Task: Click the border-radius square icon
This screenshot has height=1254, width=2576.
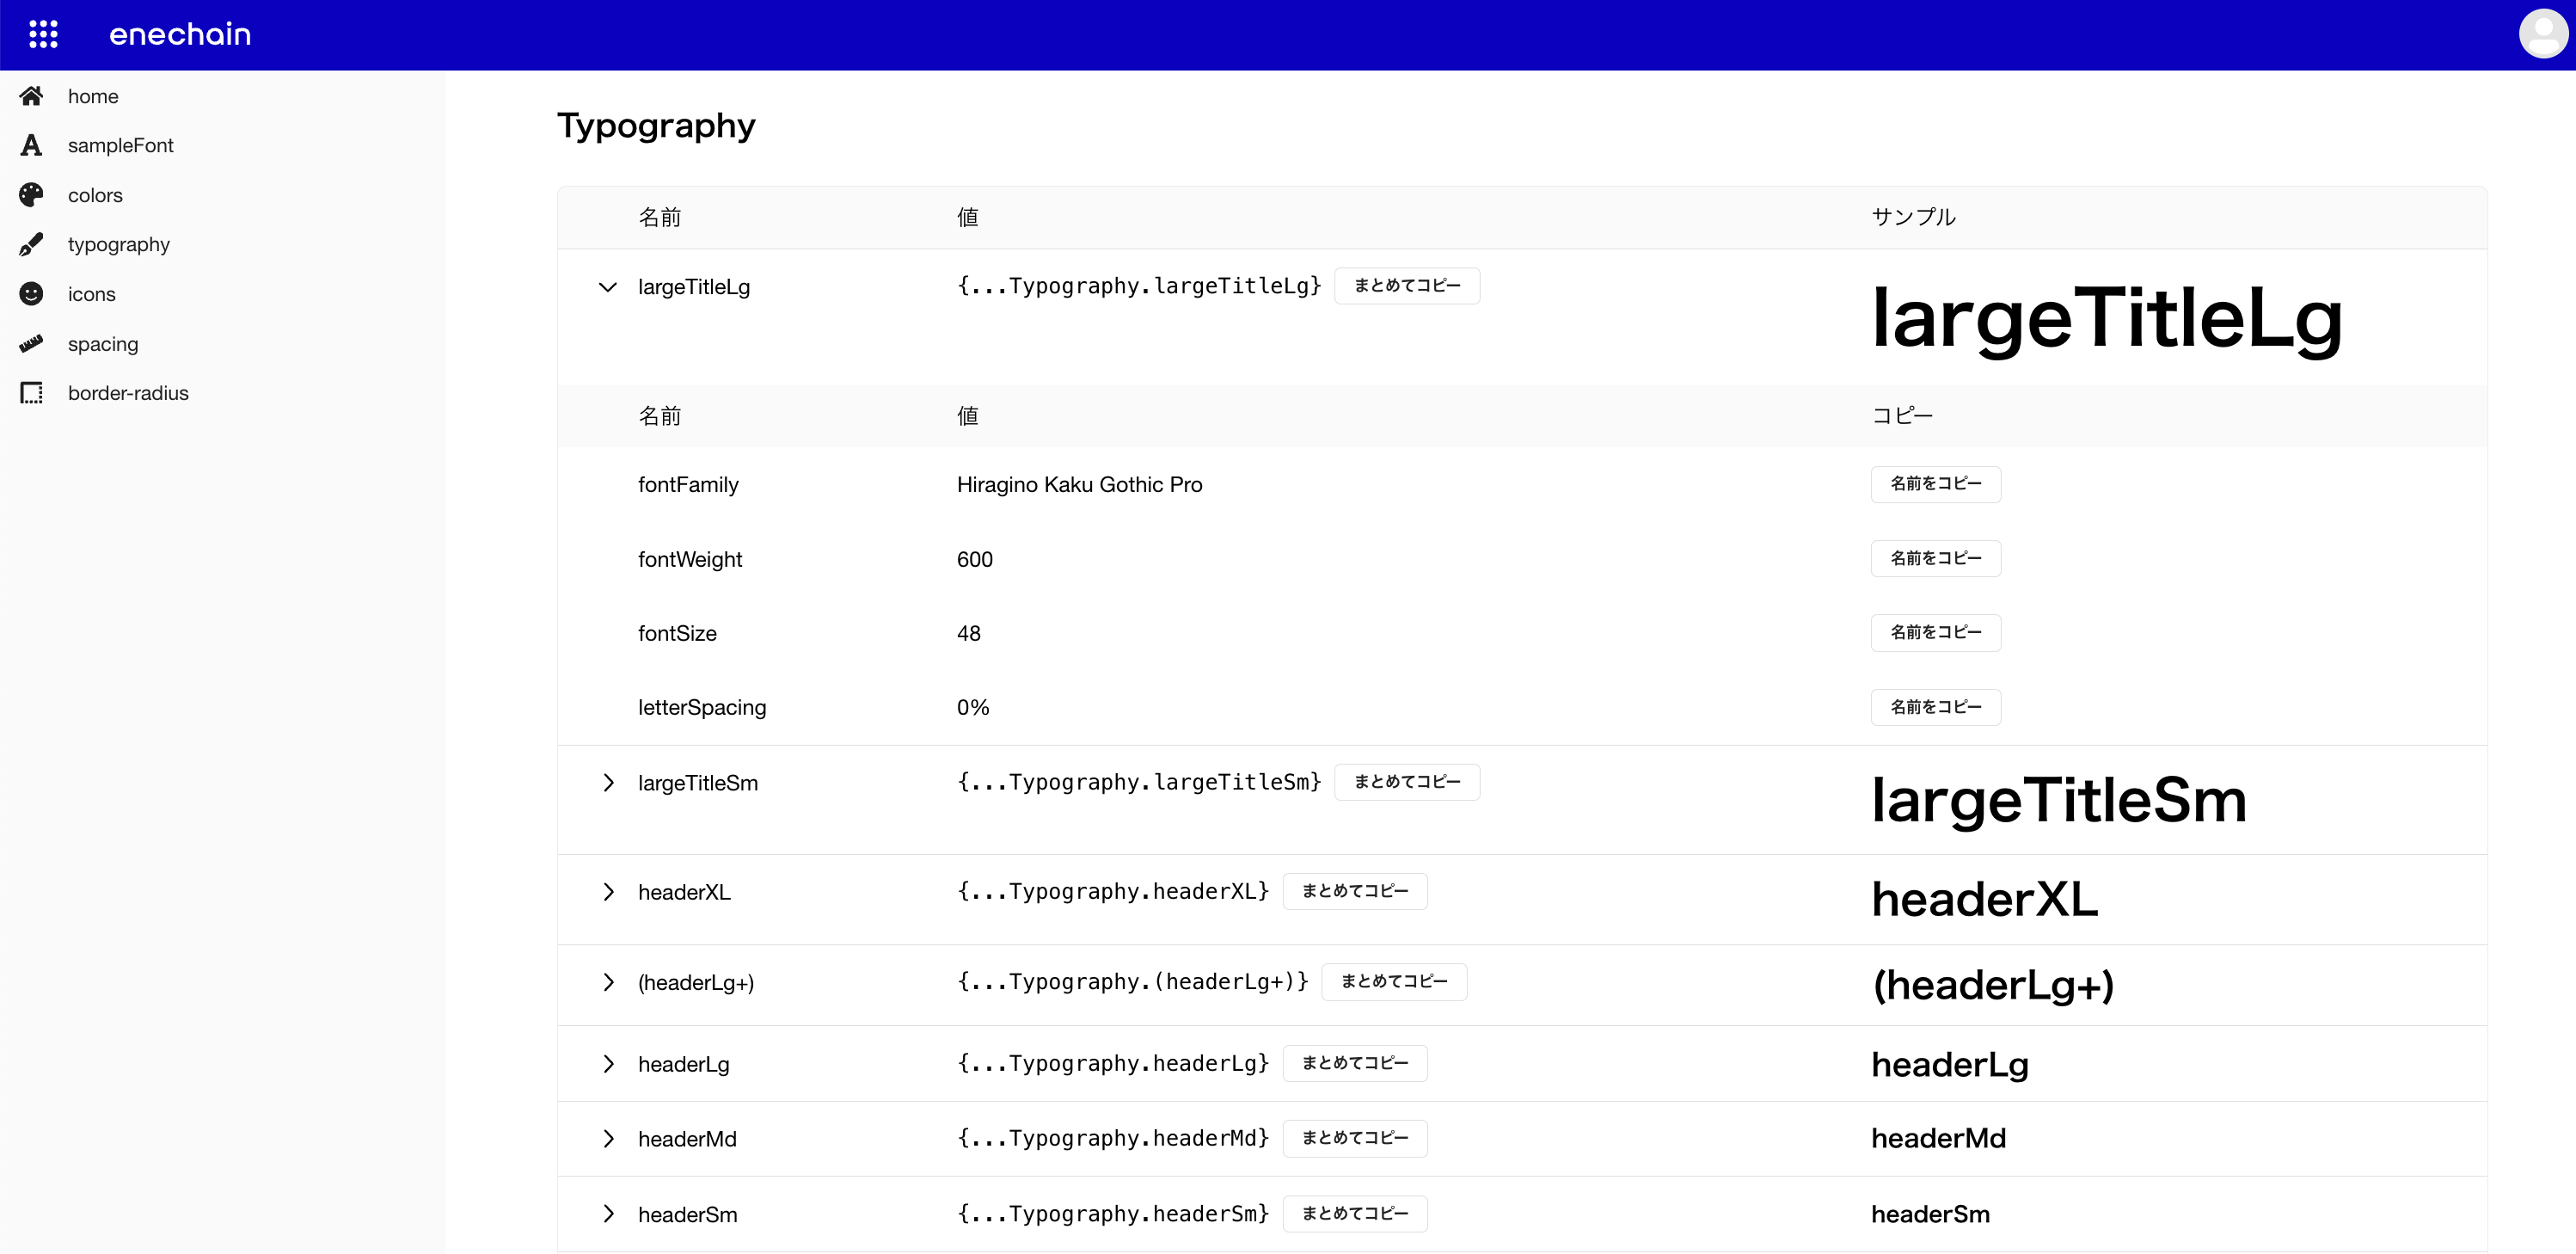Action: (x=31, y=393)
